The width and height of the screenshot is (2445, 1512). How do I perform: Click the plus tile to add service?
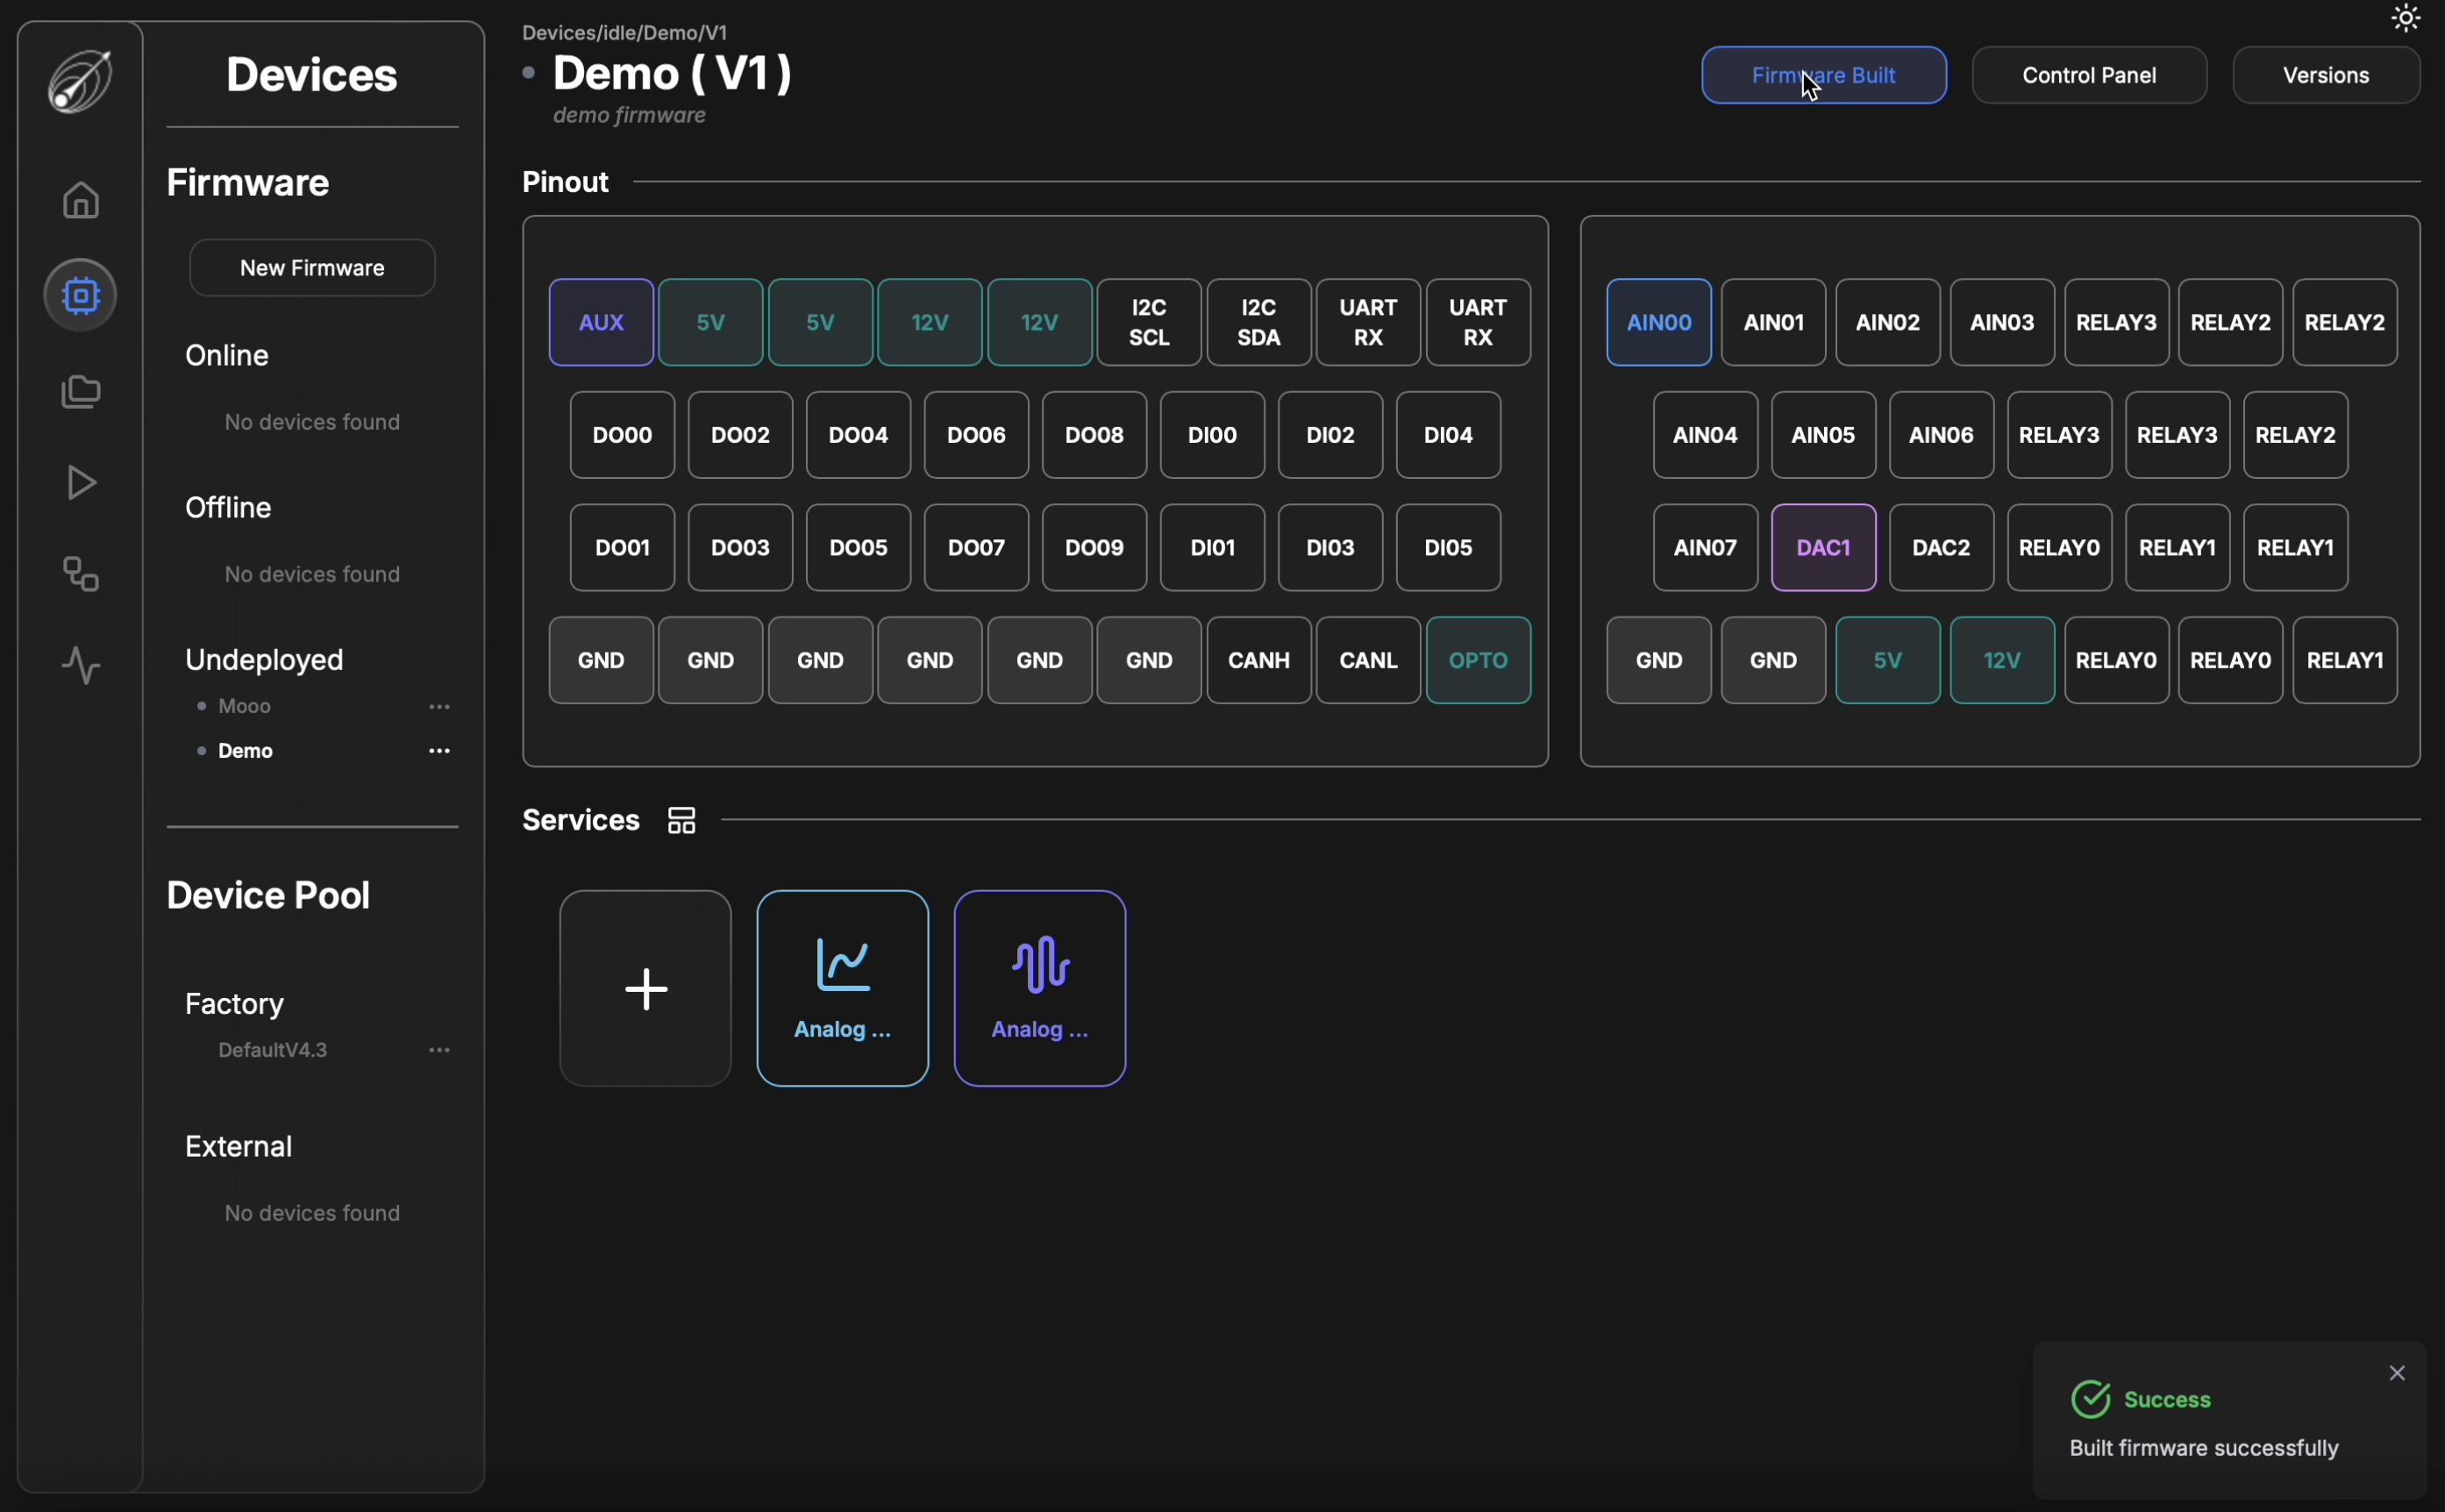pyautogui.click(x=646, y=988)
